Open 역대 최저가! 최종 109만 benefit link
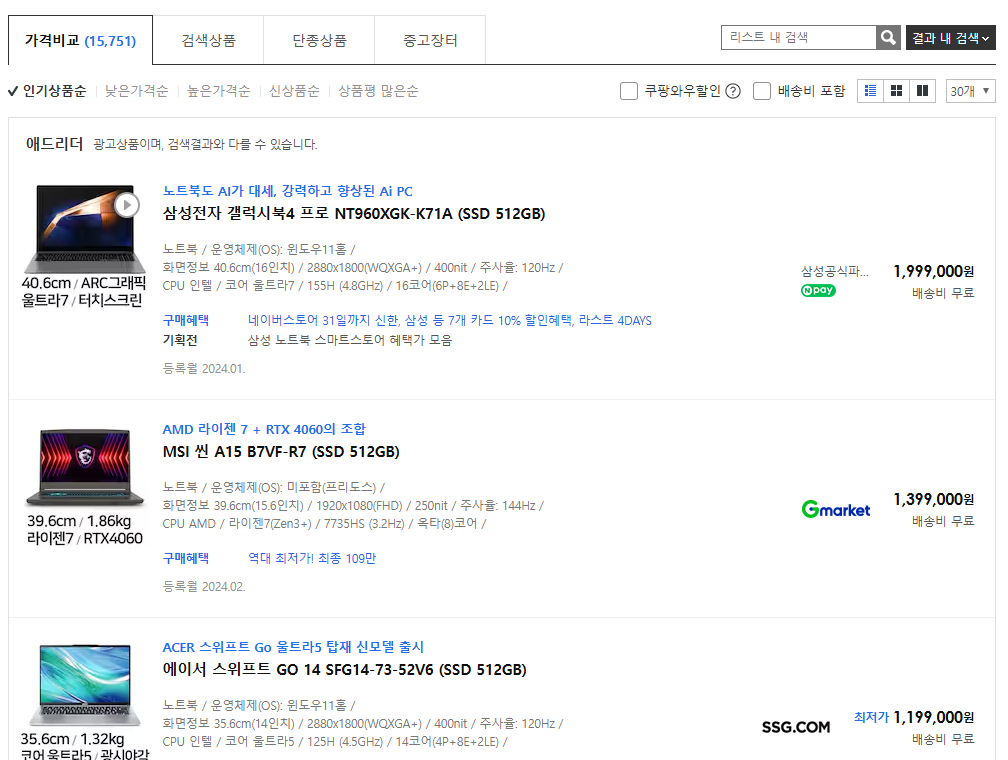The height and width of the screenshot is (760, 1008). pos(312,558)
